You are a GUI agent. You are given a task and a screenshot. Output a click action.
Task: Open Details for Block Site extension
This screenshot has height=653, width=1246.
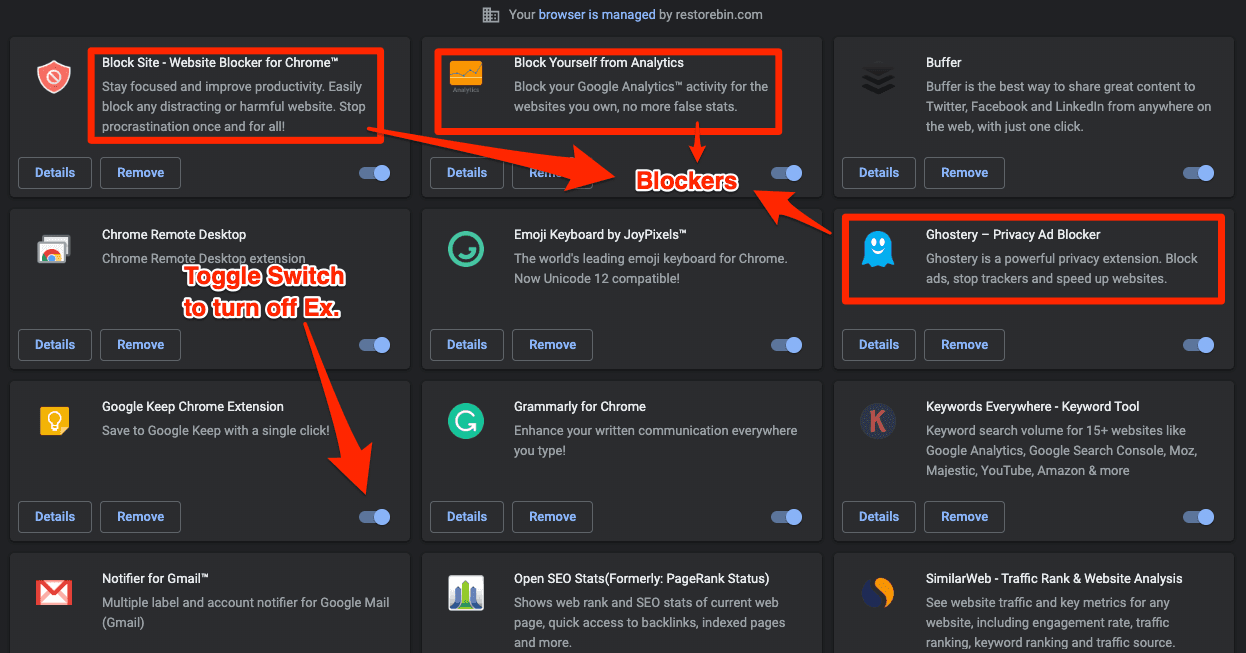point(55,173)
